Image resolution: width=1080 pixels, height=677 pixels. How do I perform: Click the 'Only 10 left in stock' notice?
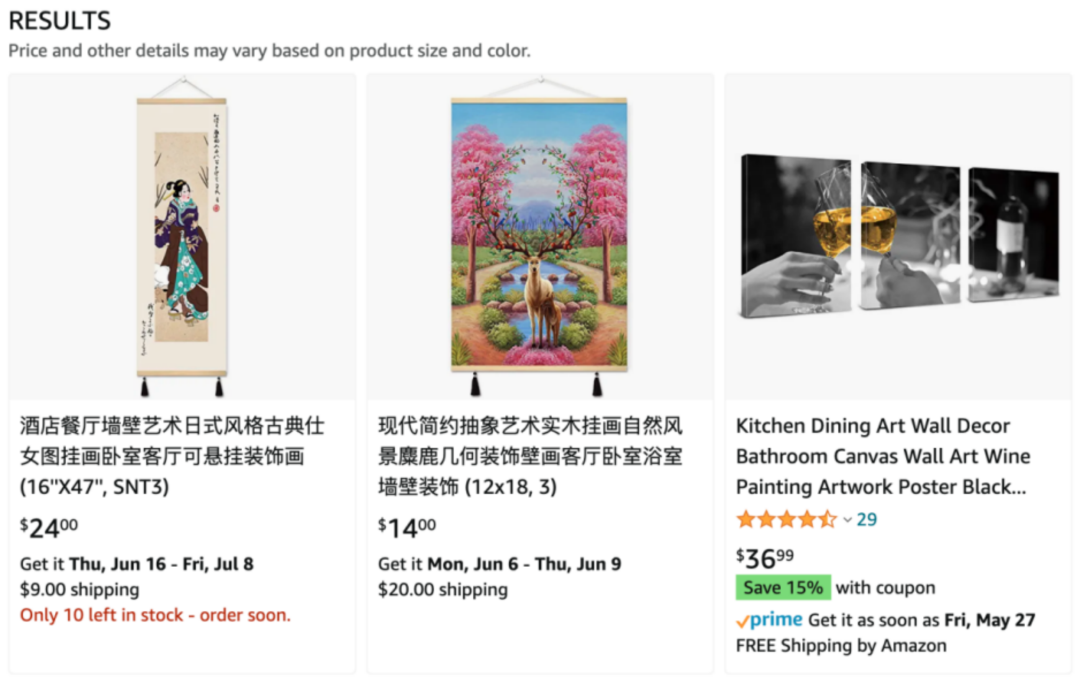tap(155, 615)
